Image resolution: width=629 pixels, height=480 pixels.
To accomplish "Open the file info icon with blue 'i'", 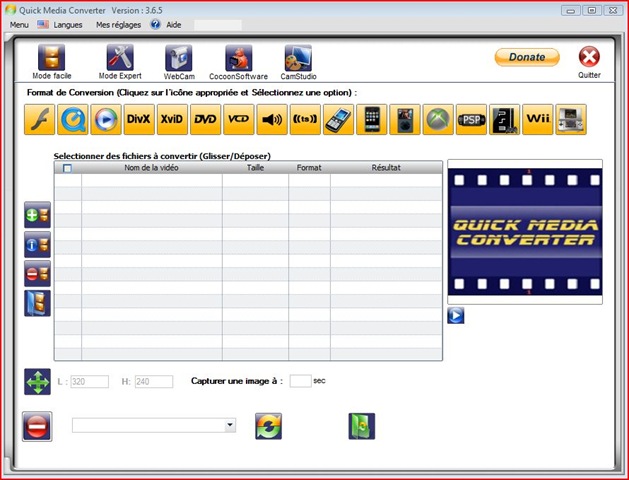I will coord(37,244).
